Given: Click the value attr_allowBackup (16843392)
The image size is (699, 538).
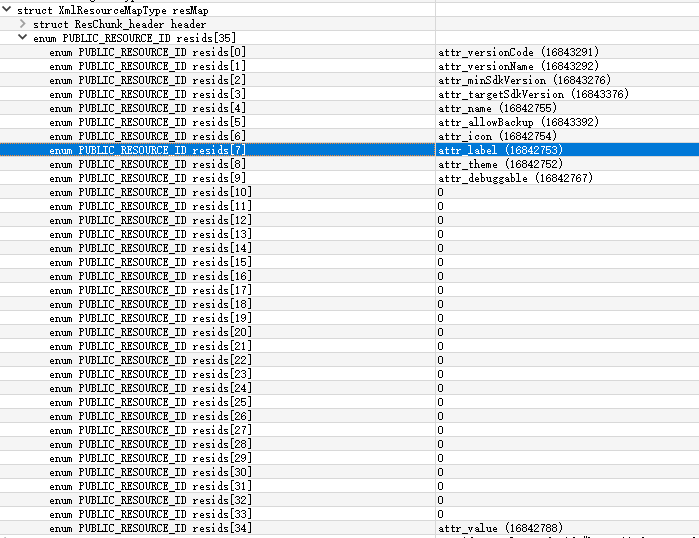Looking at the screenshot, I should (x=518, y=122).
